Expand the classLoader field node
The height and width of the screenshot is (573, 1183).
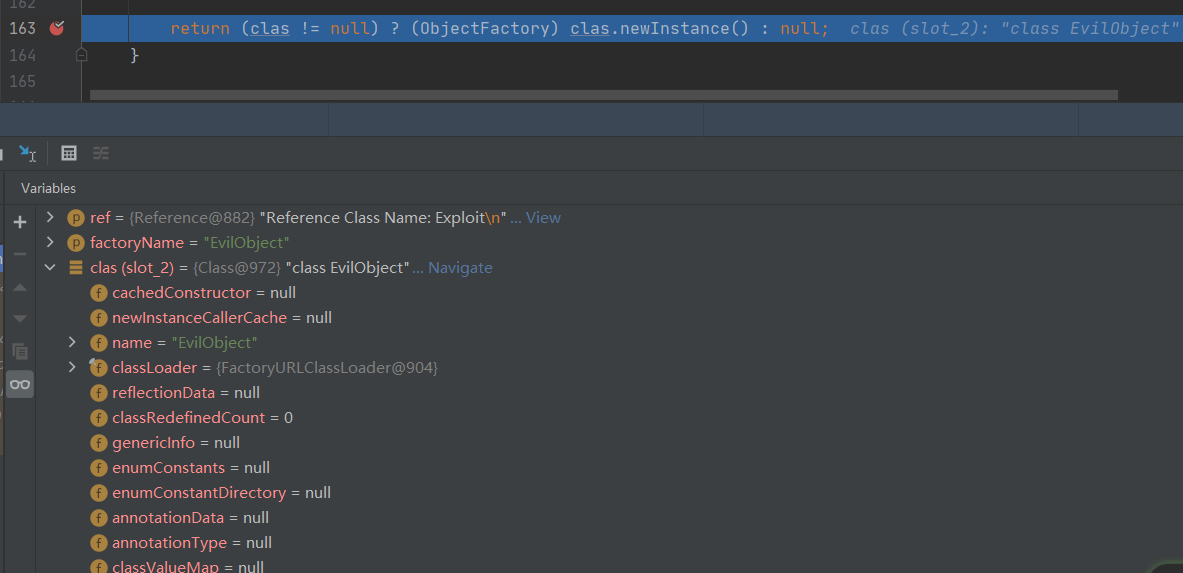[72, 367]
